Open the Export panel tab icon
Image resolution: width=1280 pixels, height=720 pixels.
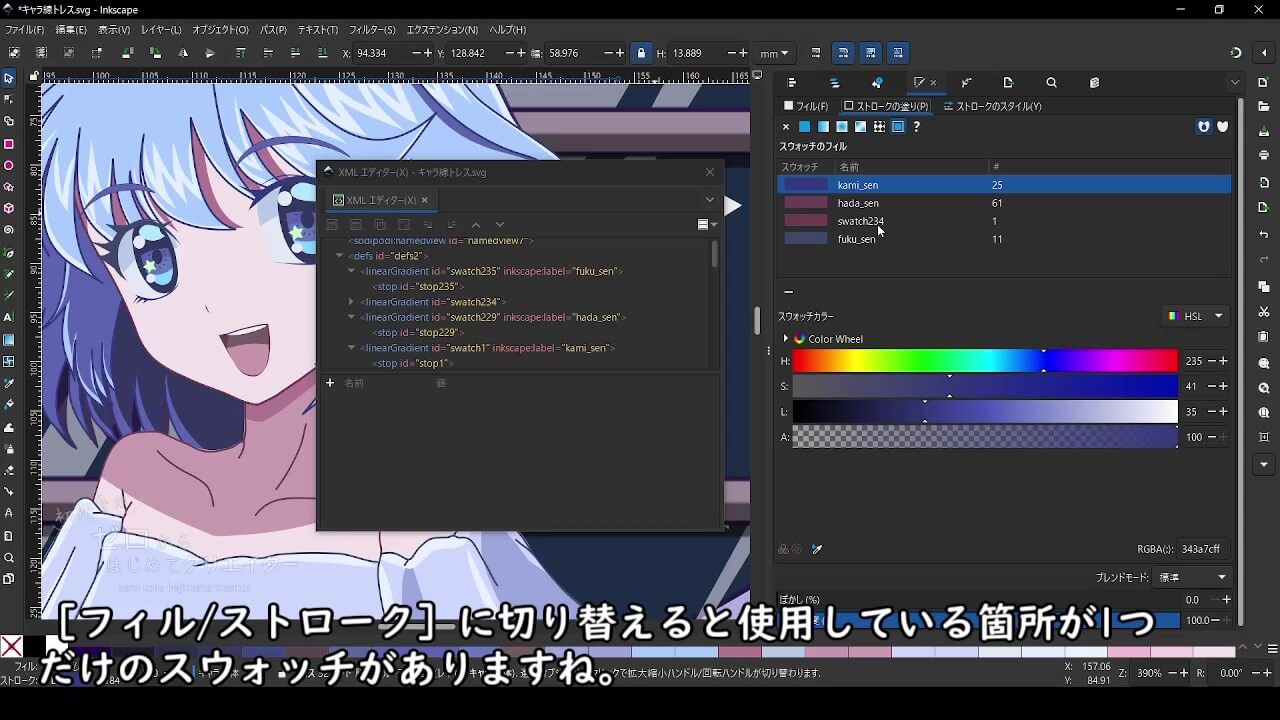[x=1008, y=83]
